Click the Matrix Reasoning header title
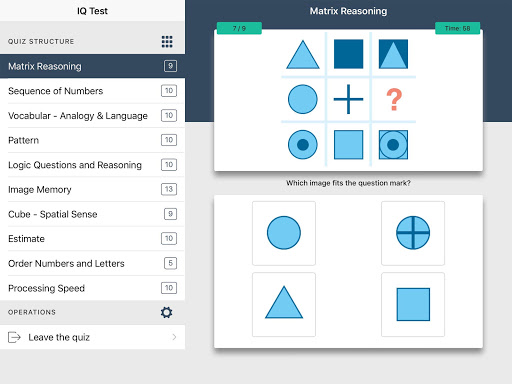The image size is (512, 384). coord(348,11)
